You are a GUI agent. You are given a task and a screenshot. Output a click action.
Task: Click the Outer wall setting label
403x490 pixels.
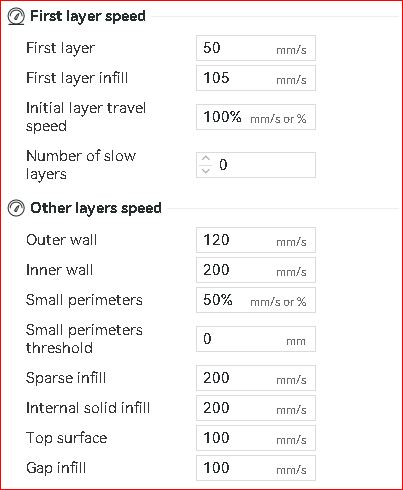pos(62,240)
